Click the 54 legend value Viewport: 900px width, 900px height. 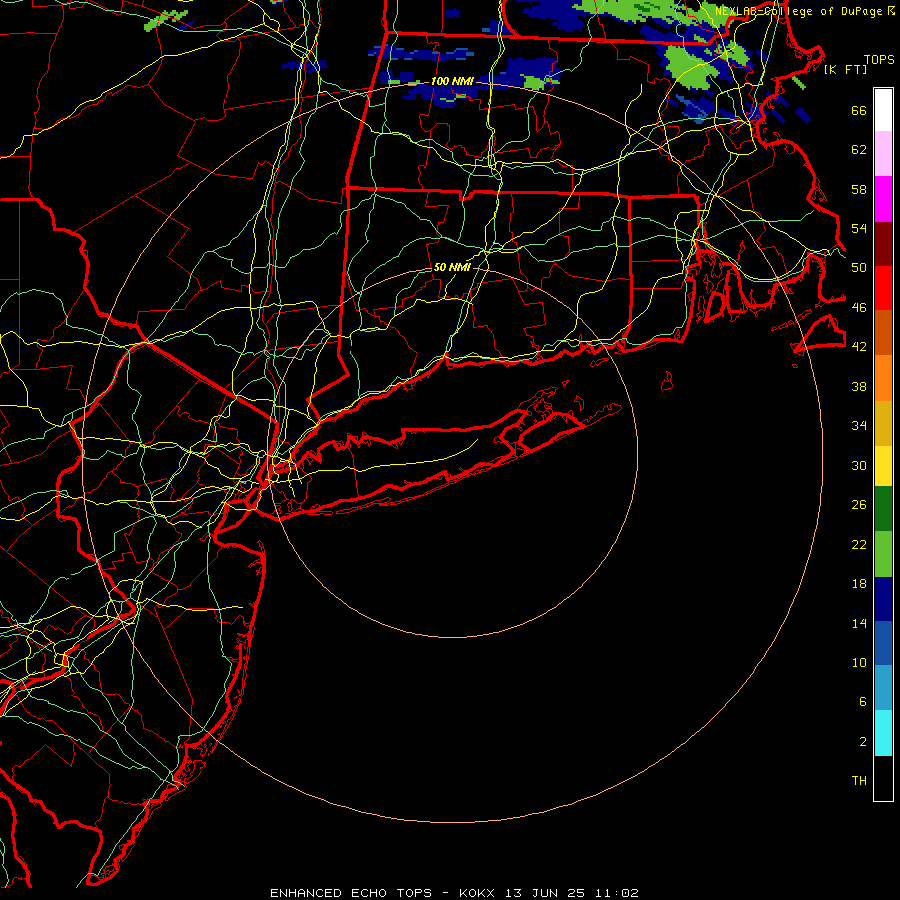[x=859, y=228]
